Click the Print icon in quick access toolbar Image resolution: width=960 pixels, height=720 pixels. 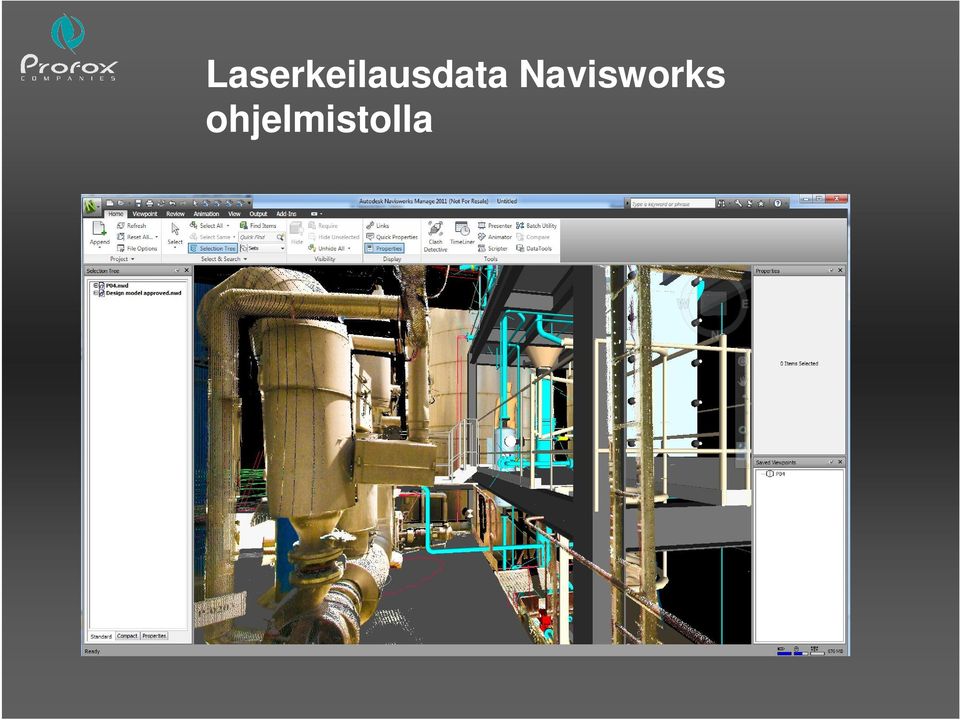tap(149, 203)
